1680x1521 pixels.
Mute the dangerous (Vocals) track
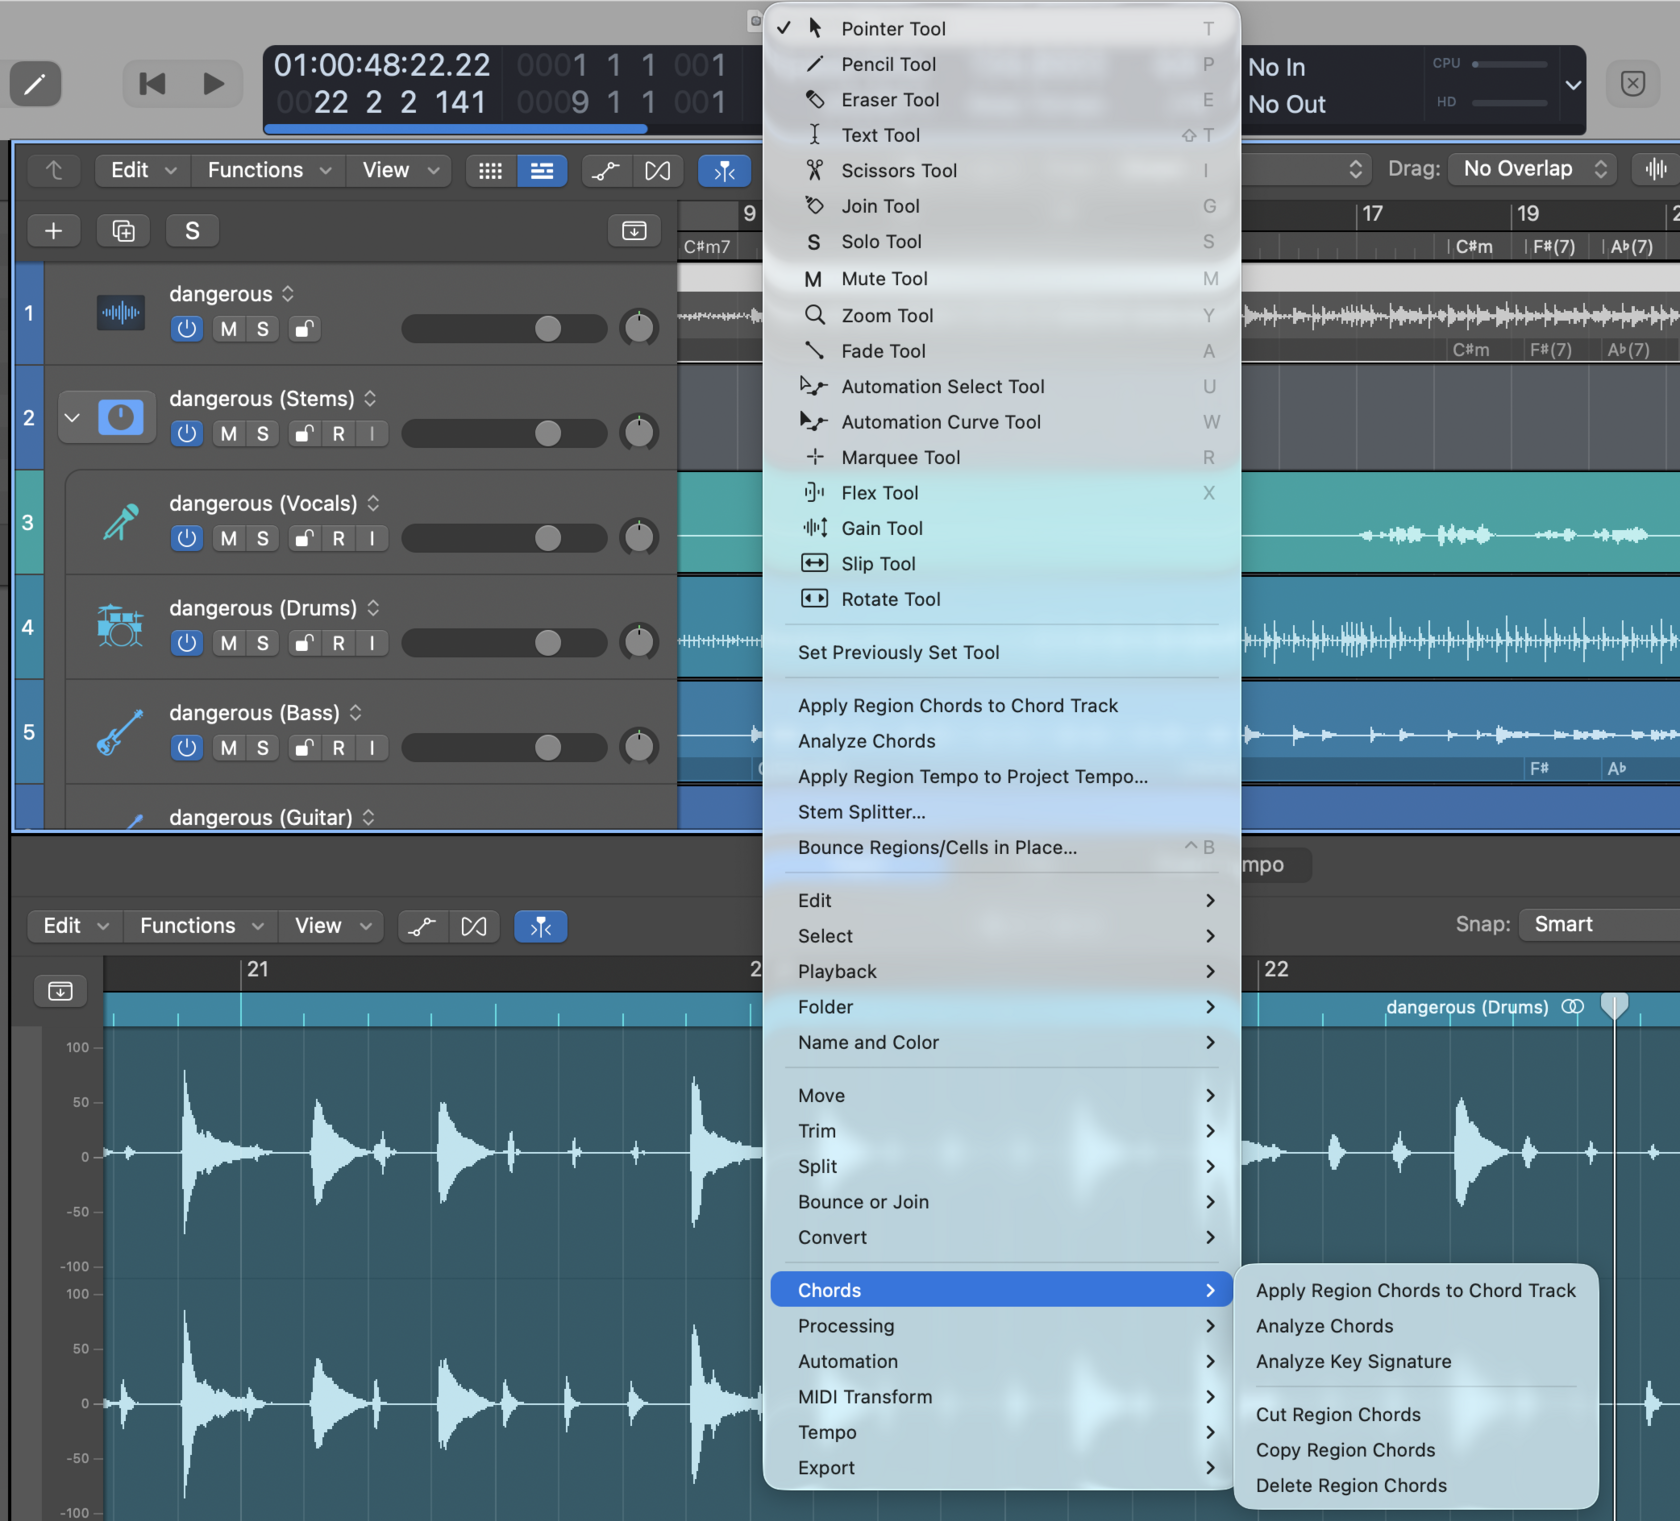tap(227, 538)
